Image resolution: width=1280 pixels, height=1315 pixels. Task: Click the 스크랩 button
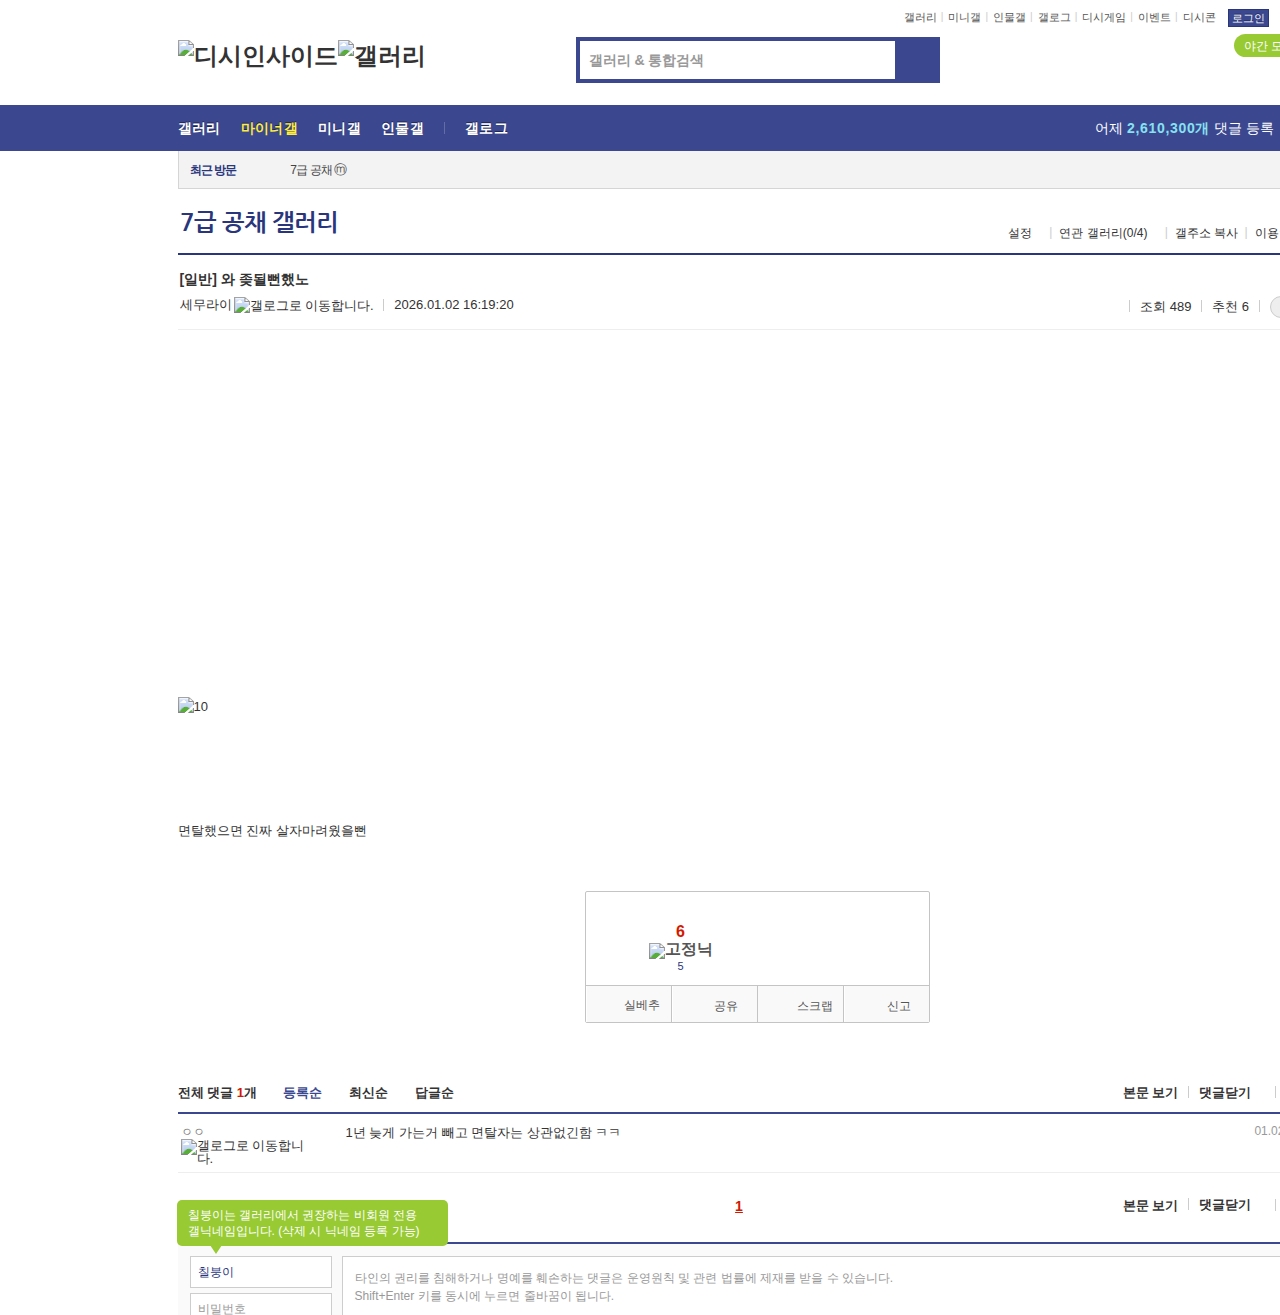click(801, 1005)
